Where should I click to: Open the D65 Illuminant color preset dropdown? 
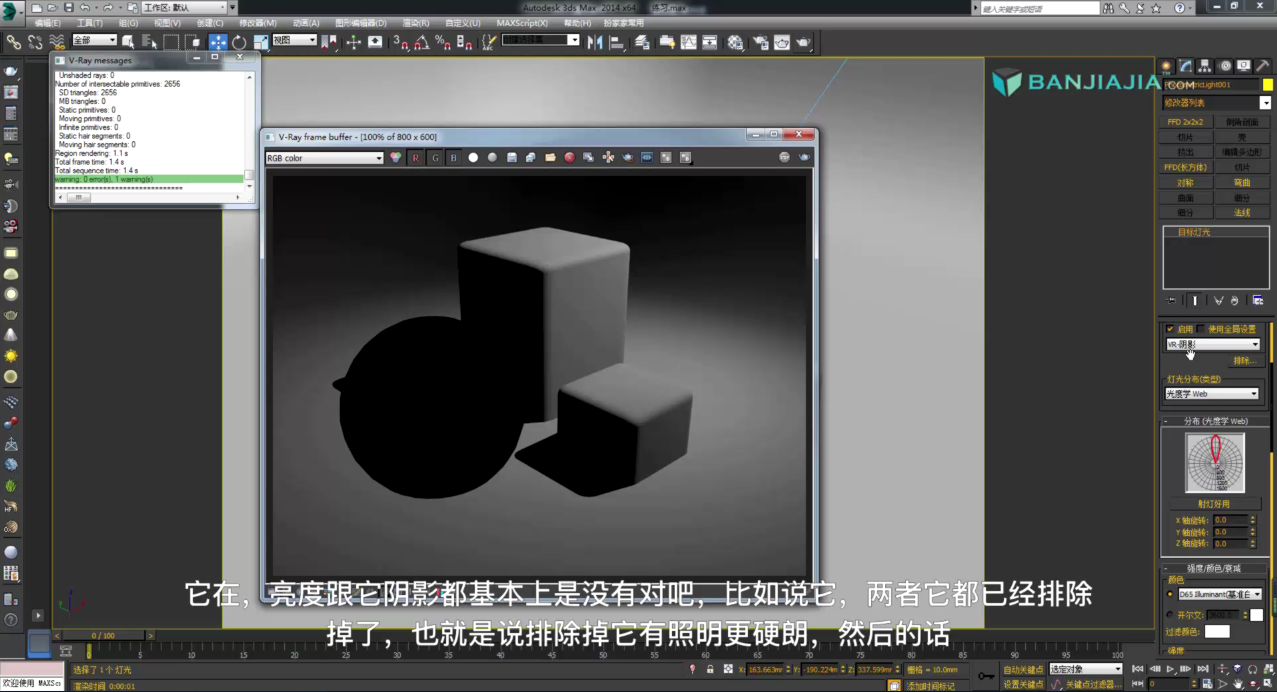pos(1219,594)
